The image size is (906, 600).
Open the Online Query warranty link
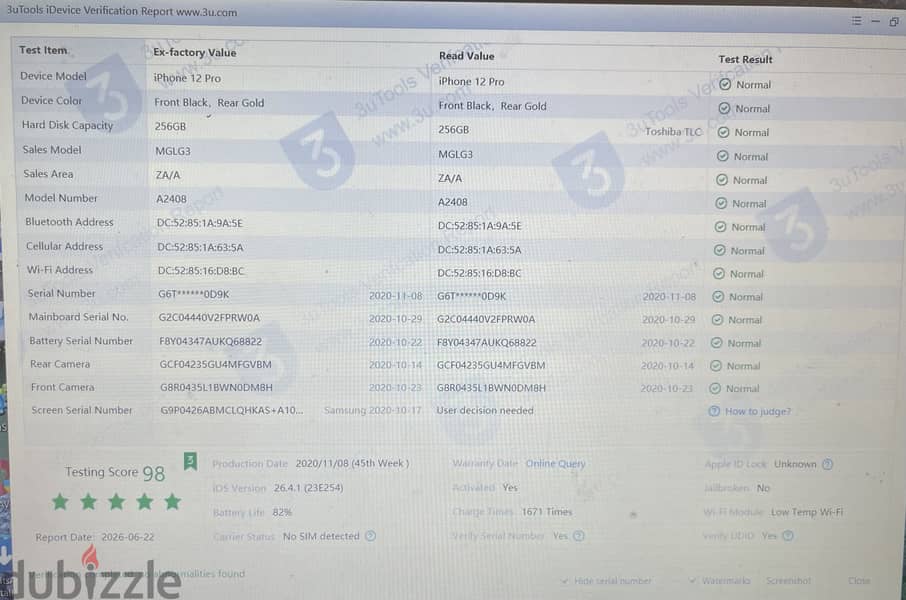click(x=555, y=464)
